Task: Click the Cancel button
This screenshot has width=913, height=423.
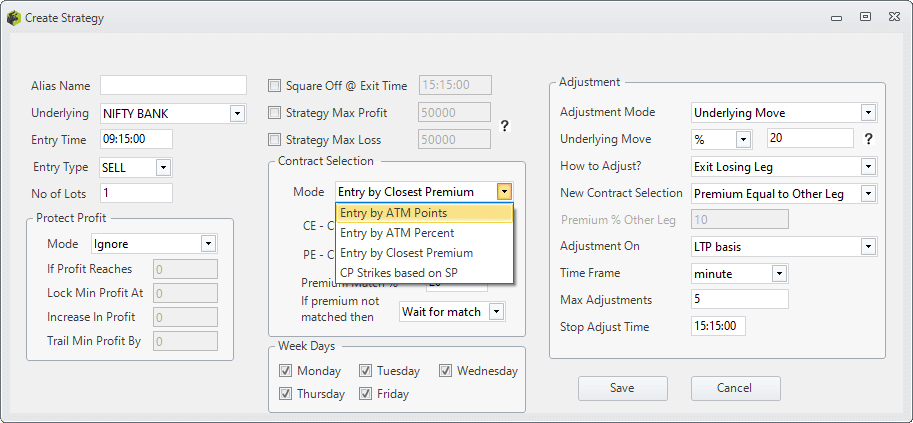Action: (x=735, y=388)
